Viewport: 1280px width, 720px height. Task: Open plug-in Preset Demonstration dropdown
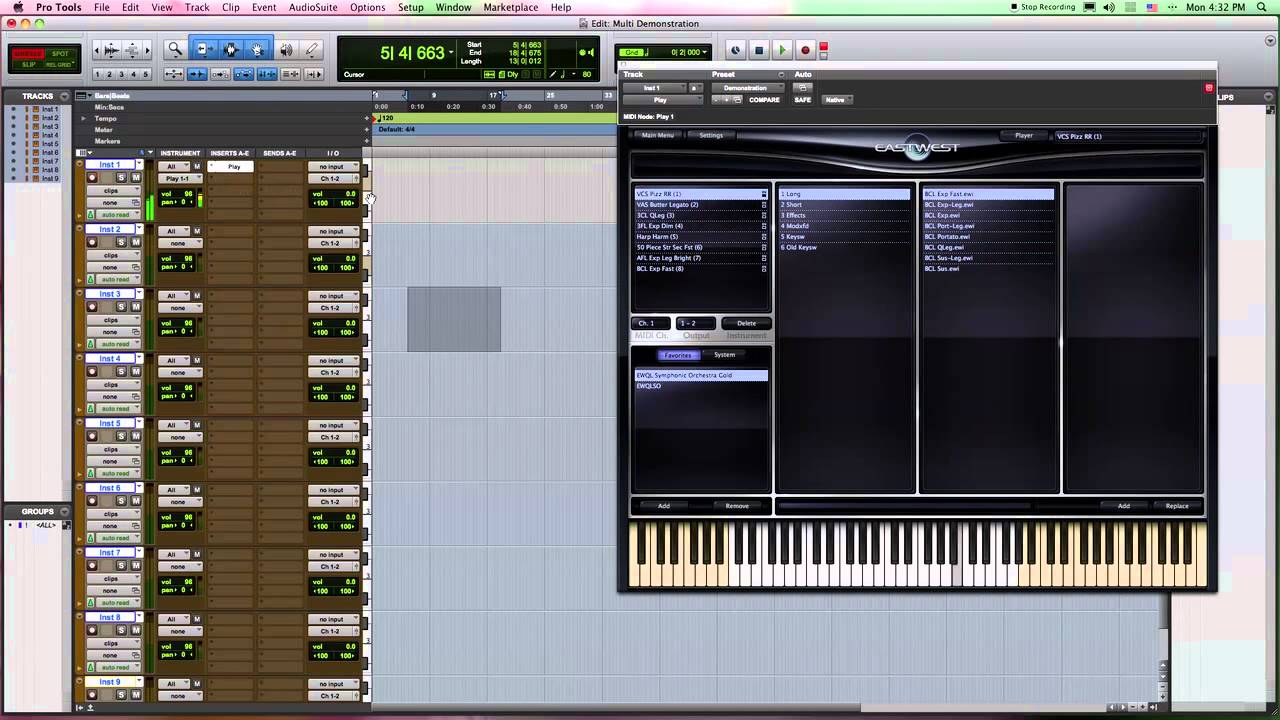point(750,88)
